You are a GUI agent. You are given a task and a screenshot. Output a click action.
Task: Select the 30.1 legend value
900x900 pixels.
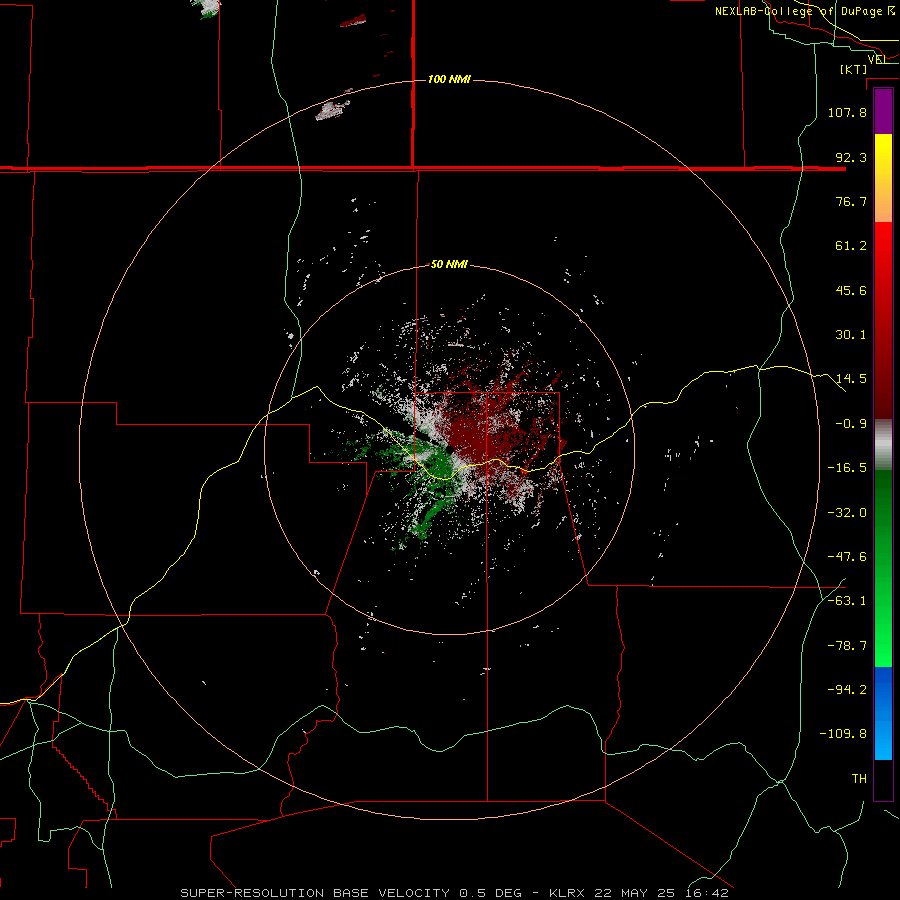tap(851, 335)
